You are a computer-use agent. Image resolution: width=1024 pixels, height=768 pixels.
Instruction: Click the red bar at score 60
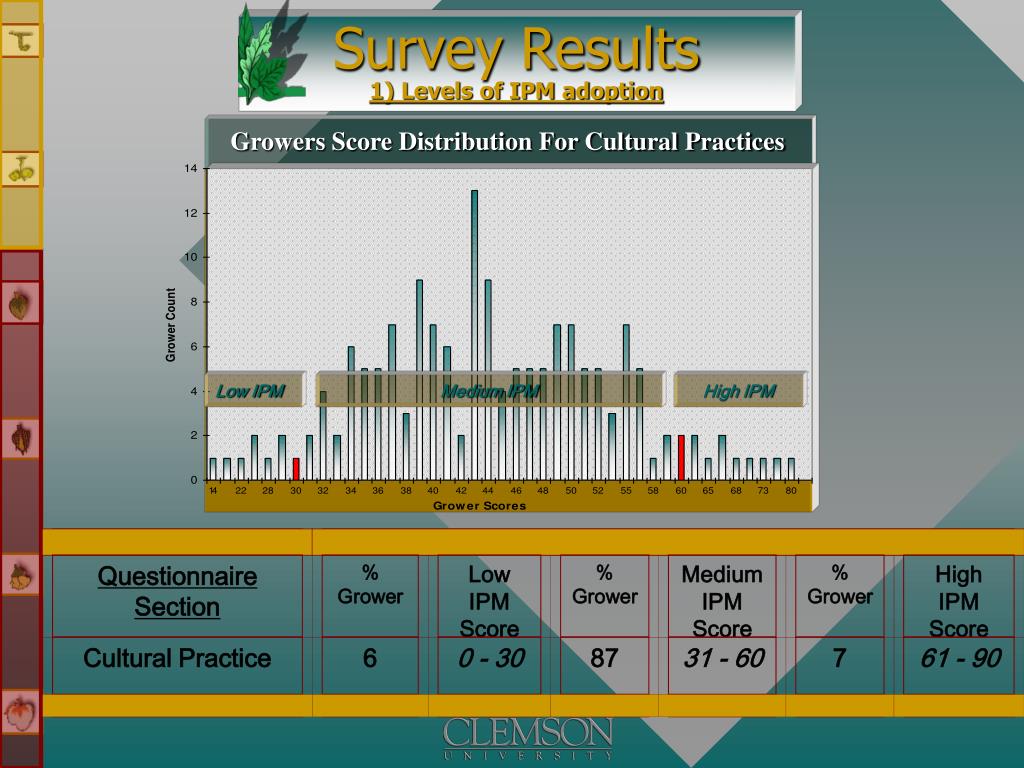pyautogui.click(x=681, y=458)
